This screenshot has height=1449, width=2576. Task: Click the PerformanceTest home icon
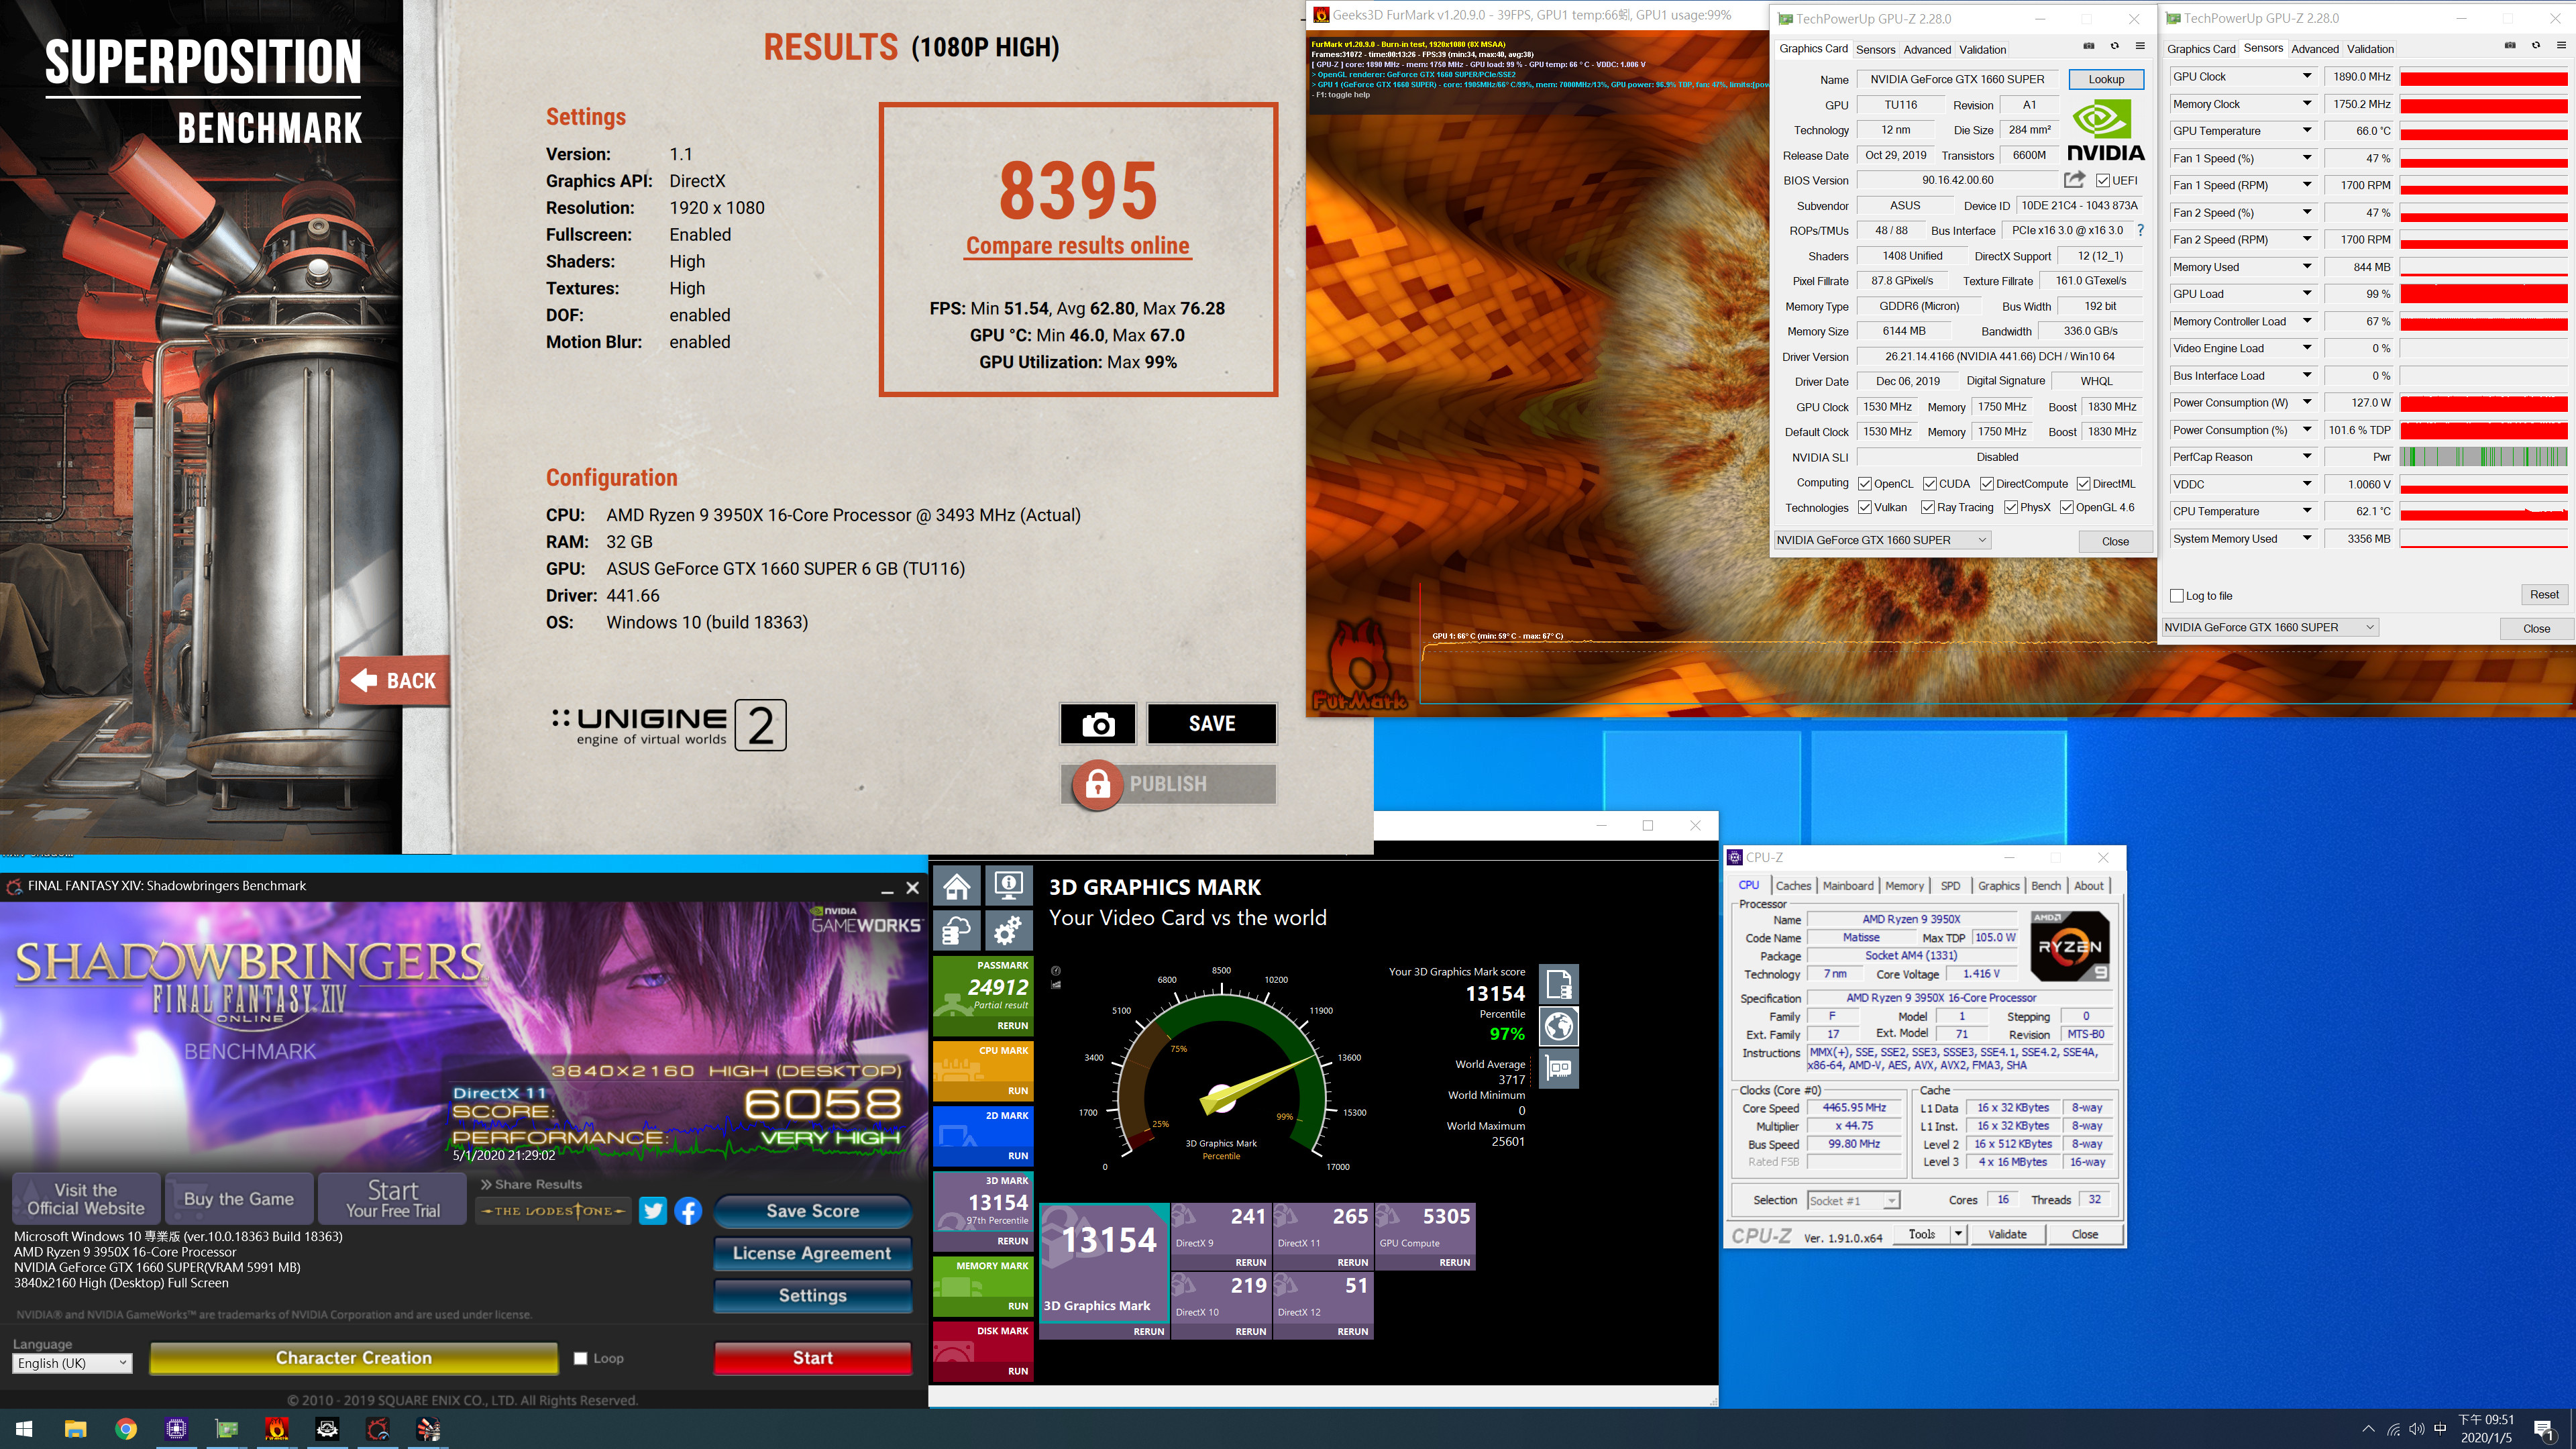click(x=957, y=886)
